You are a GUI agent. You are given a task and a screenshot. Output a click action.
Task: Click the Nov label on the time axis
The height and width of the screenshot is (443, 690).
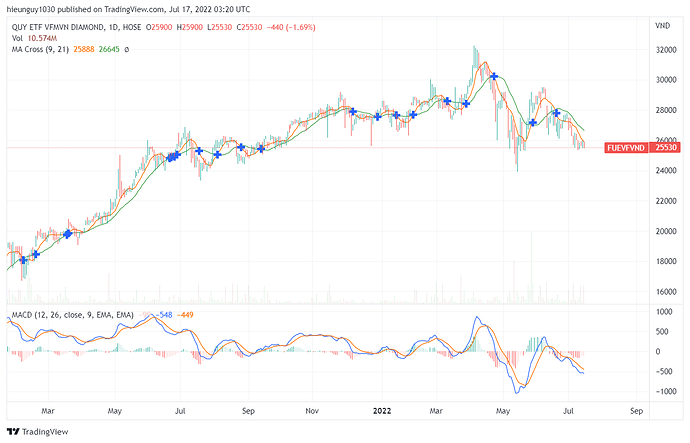[312, 411]
